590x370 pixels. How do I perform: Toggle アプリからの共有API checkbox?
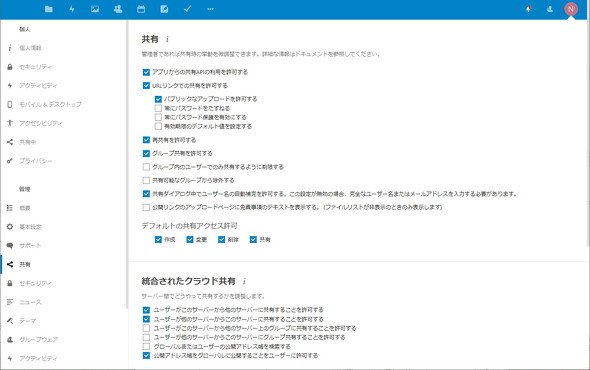[146, 72]
